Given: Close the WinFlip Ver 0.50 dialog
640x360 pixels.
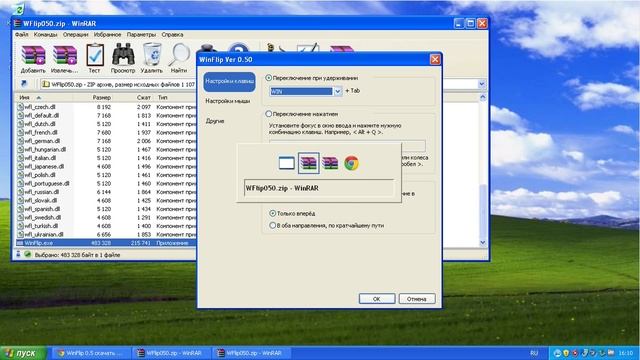Looking at the screenshot, I should pos(435,60).
